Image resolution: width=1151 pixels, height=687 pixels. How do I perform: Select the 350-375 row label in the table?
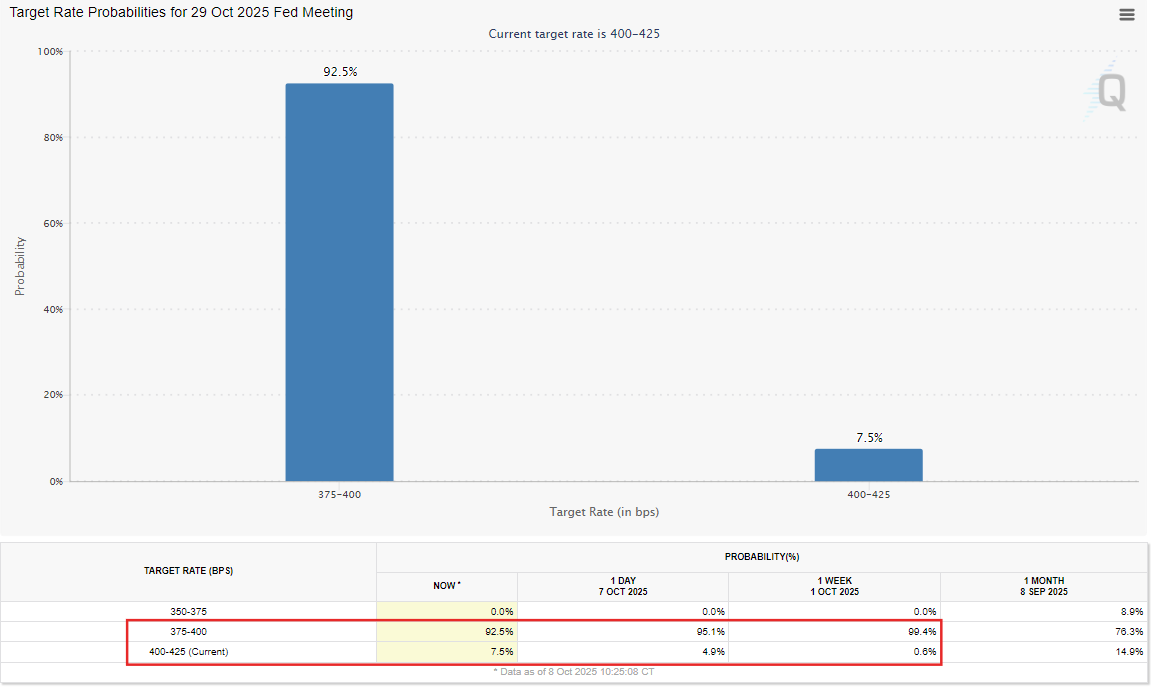pyautogui.click(x=189, y=611)
